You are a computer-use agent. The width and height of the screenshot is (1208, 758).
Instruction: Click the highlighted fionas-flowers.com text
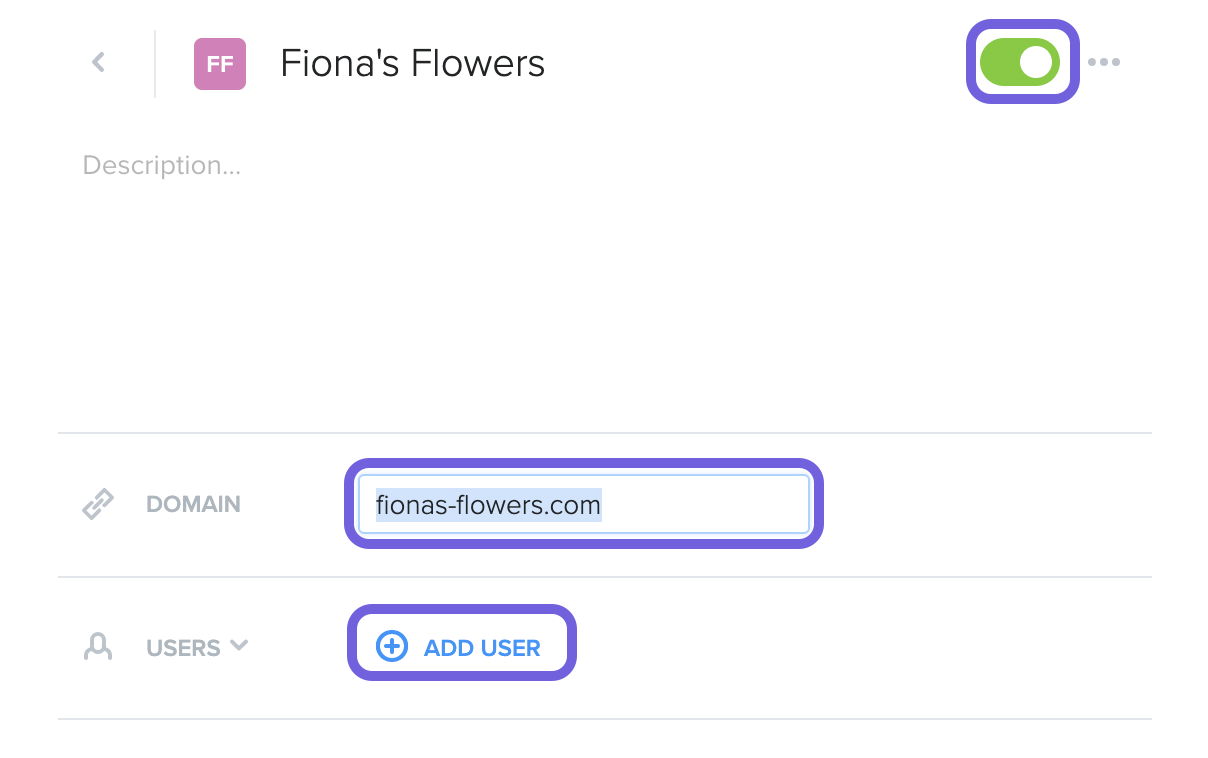coord(488,504)
